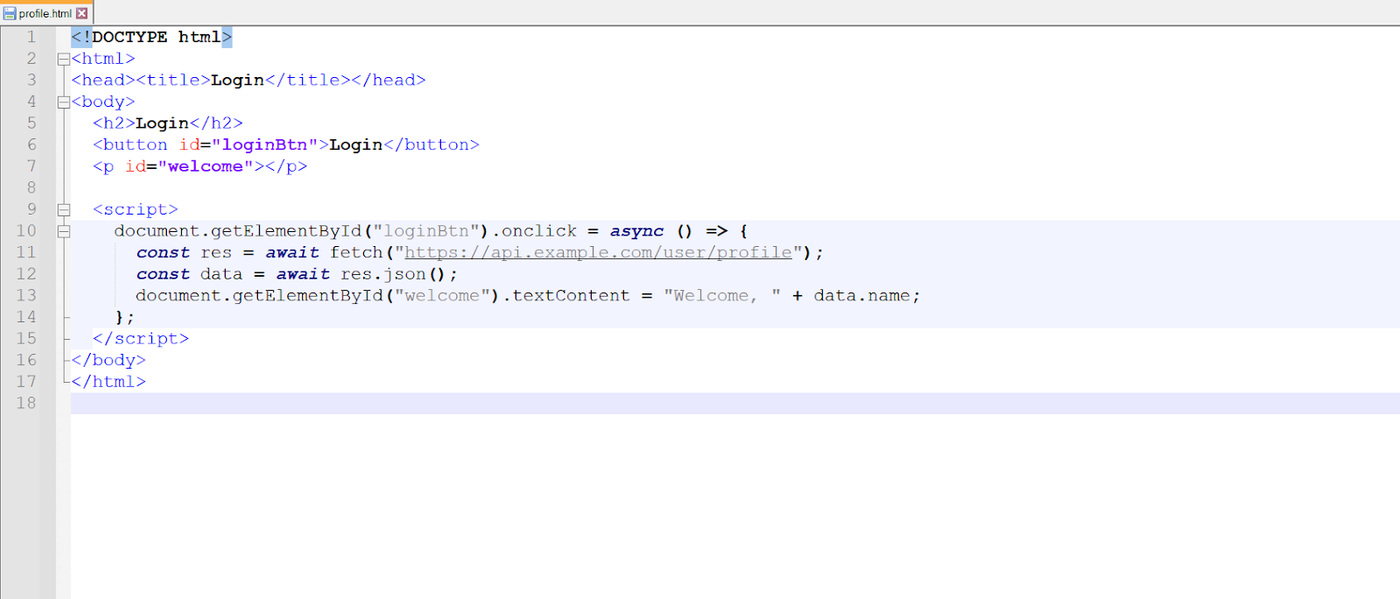This screenshot has height=599, width=1400.
Task: Click the res variable name after const
Action: click(x=216, y=252)
